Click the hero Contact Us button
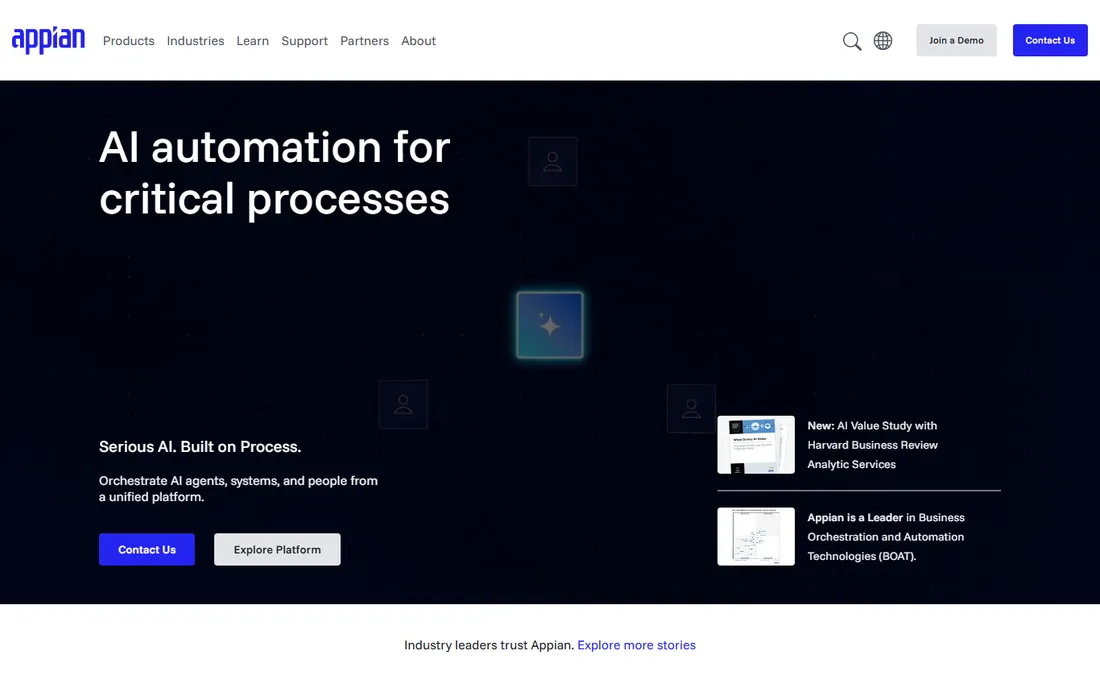1100x688 pixels. (147, 549)
